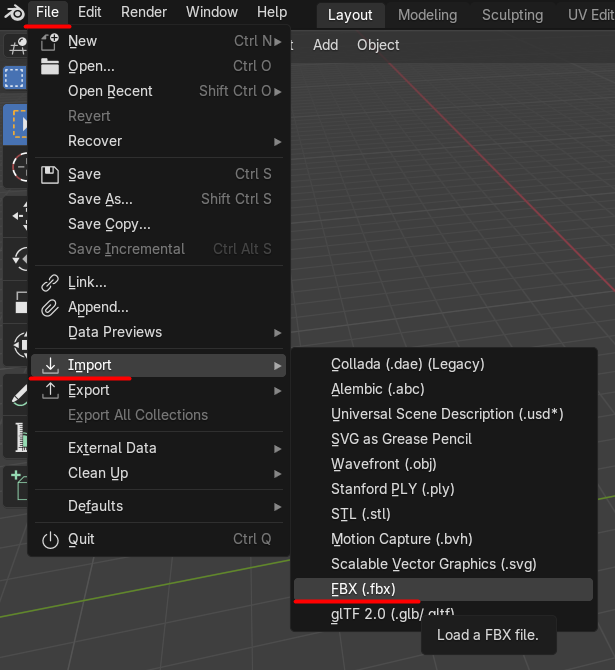The height and width of the screenshot is (670, 615).
Task: Open the Window menu
Action: [x=212, y=12]
